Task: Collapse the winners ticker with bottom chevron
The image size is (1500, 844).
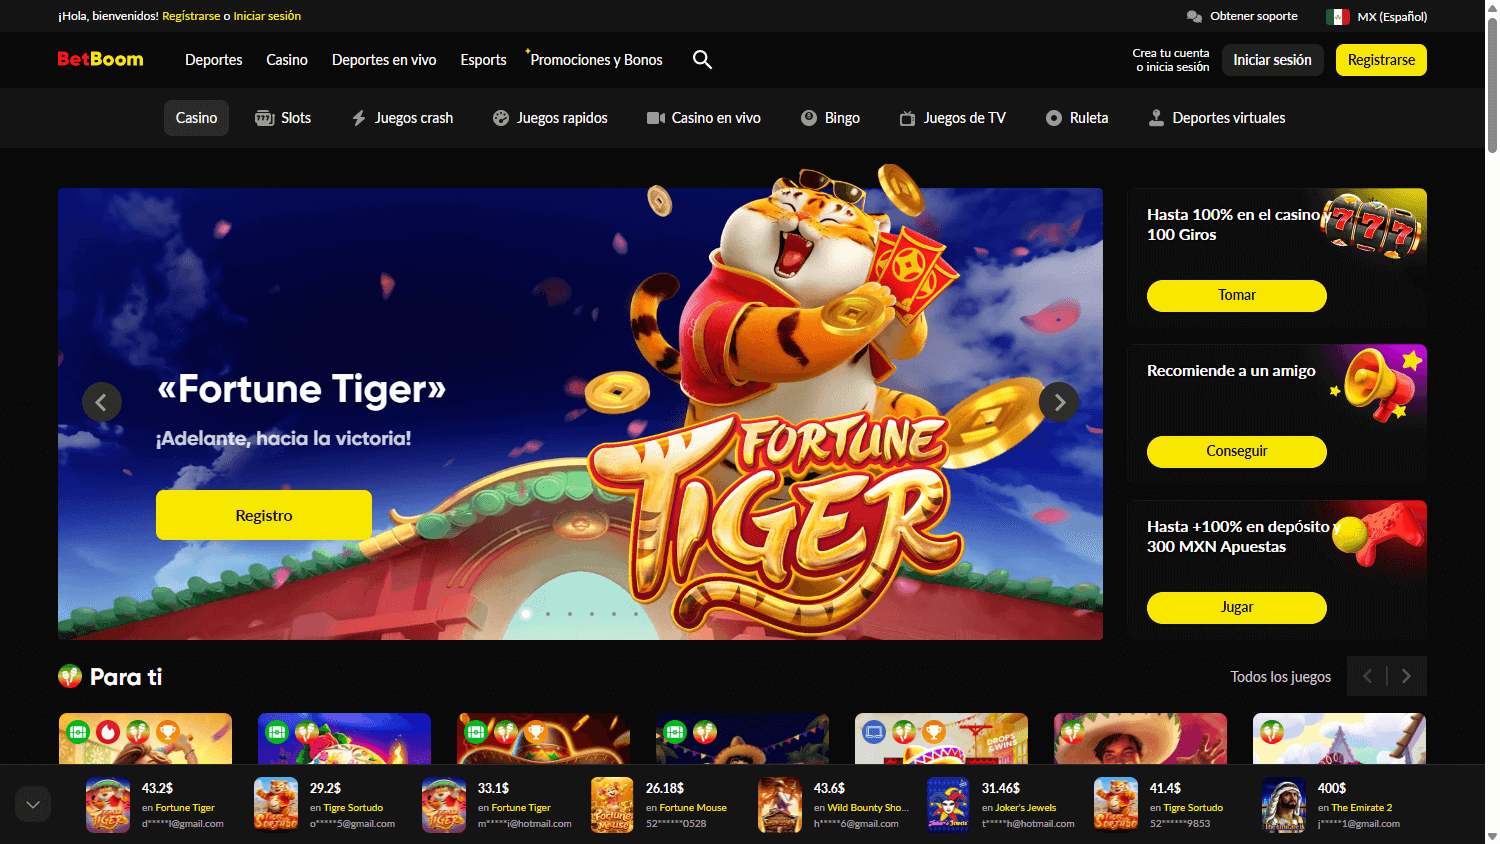Action: [x=32, y=803]
